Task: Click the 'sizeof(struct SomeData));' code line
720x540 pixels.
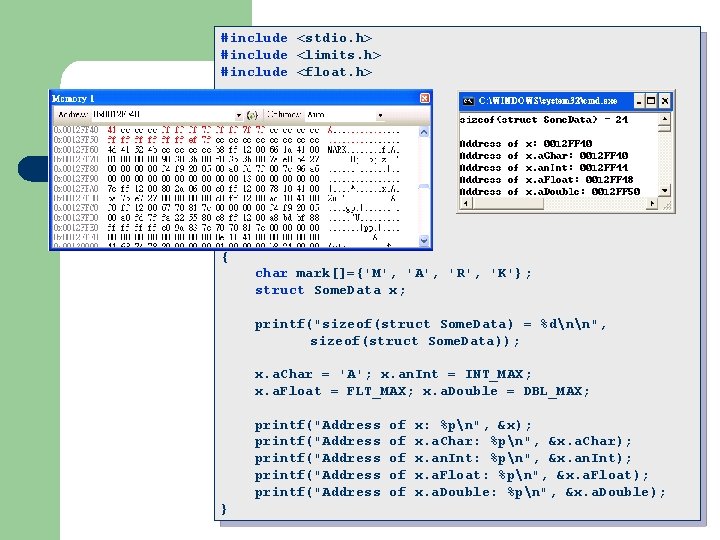Action: pos(415,341)
